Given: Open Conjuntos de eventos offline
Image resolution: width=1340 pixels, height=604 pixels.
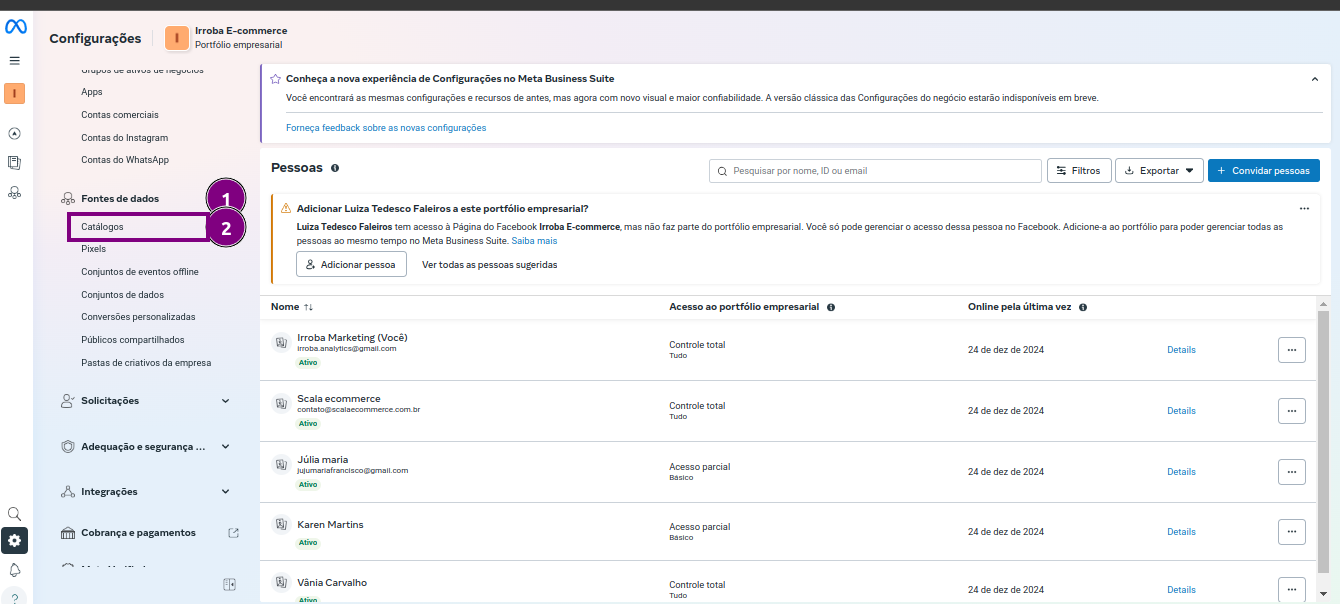Looking at the screenshot, I should pyautogui.click(x=140, y=272).
